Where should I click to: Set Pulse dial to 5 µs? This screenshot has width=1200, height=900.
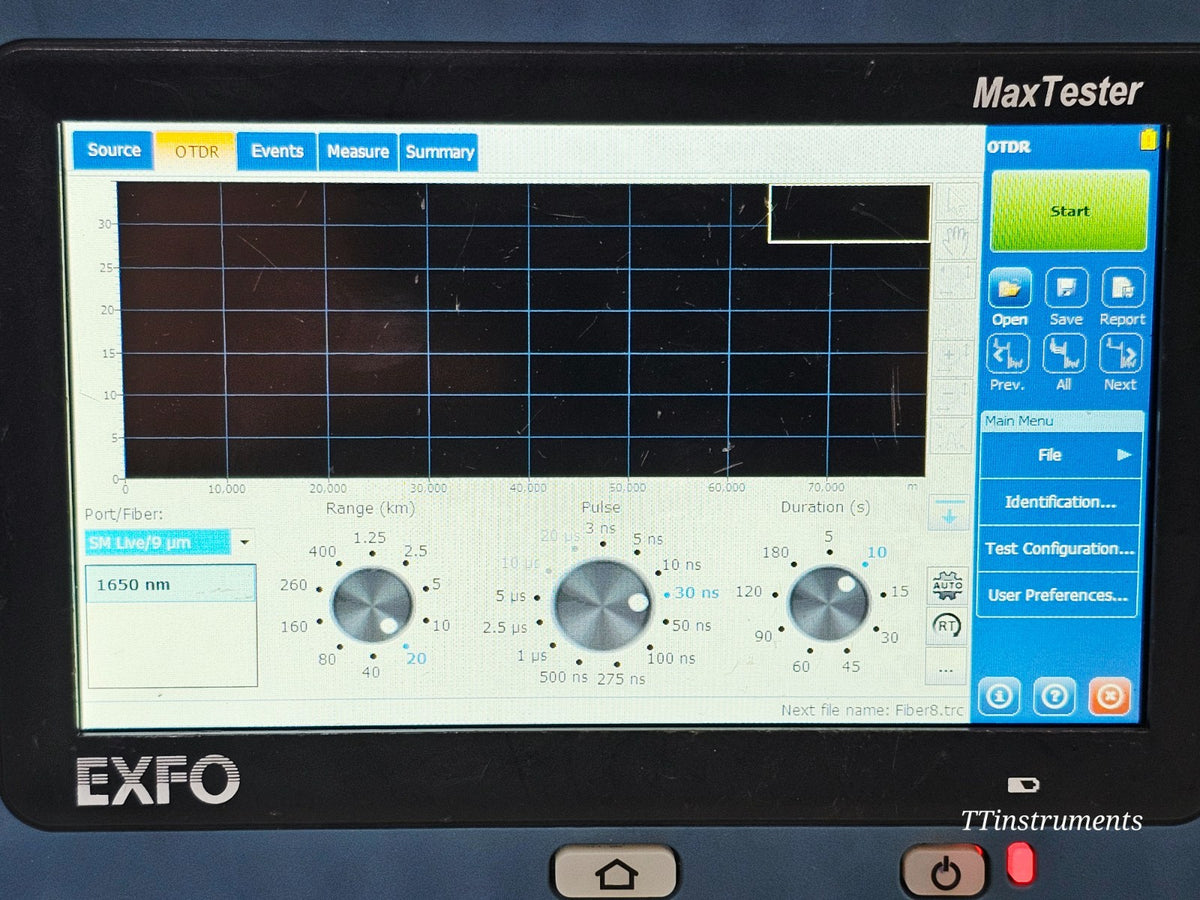pyautogui.click(x=511, y=596)
